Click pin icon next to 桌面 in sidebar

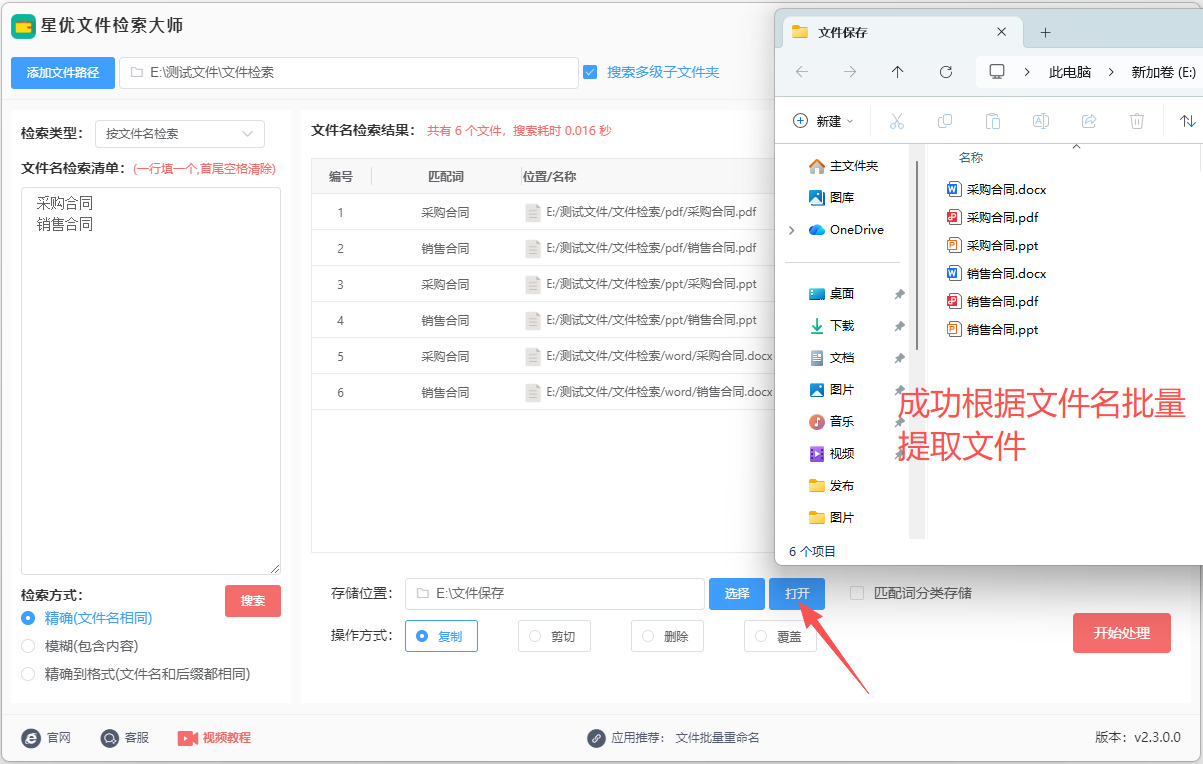click(899, 294)
